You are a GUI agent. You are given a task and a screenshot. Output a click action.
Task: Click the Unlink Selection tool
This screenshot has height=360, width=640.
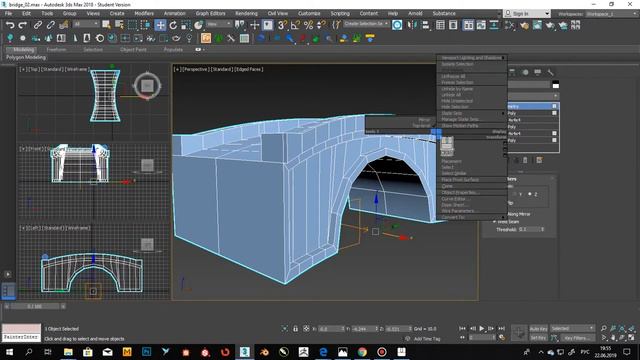51,25
